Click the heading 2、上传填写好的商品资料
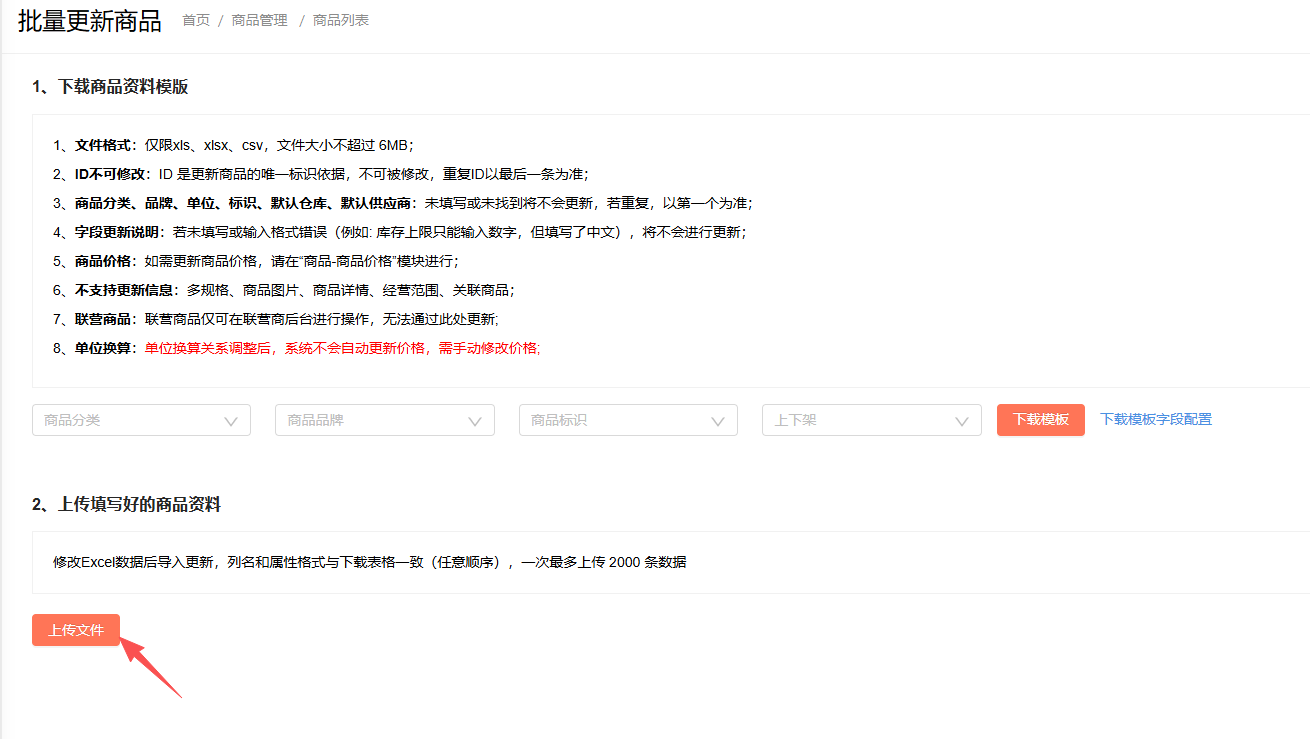Screen dimensions: 1310x739 (126, 505)
